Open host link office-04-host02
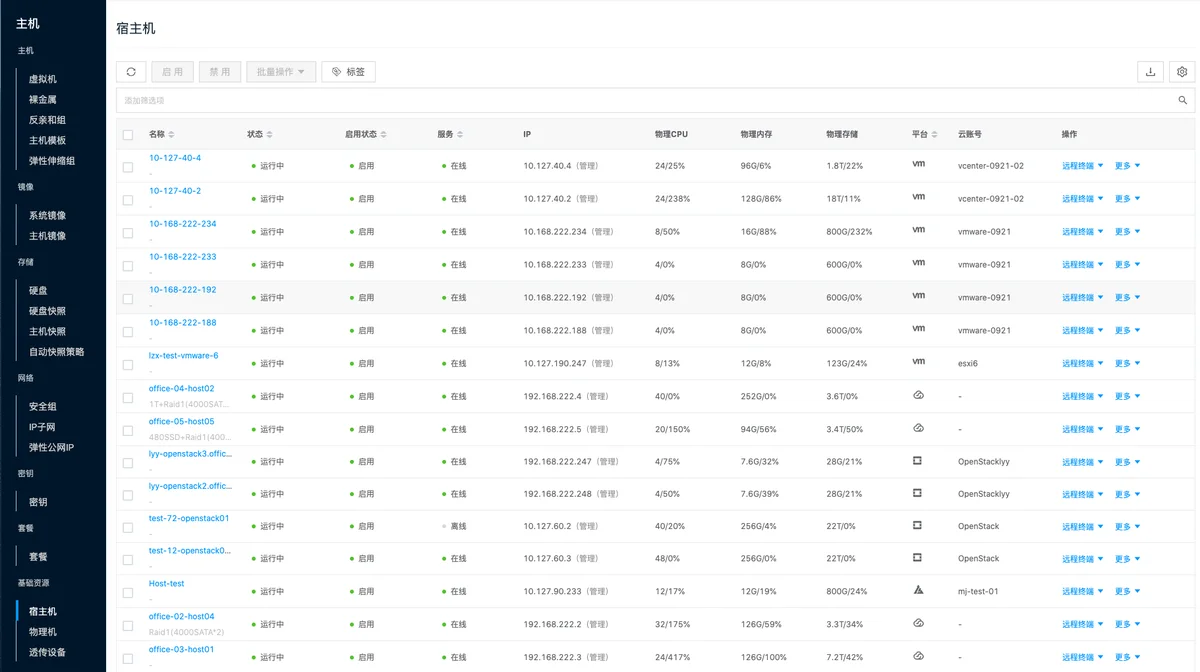The image size is (1200, 672). point(182,388)
